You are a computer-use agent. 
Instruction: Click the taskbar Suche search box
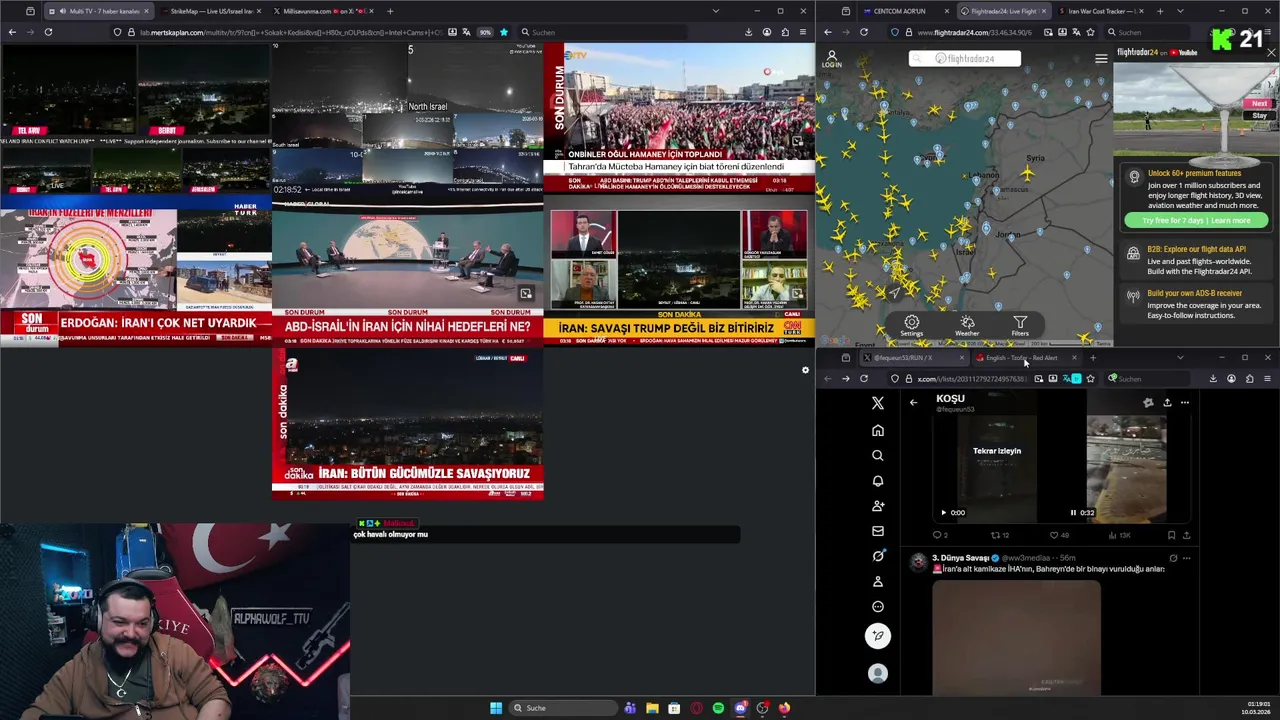point(563,708)
